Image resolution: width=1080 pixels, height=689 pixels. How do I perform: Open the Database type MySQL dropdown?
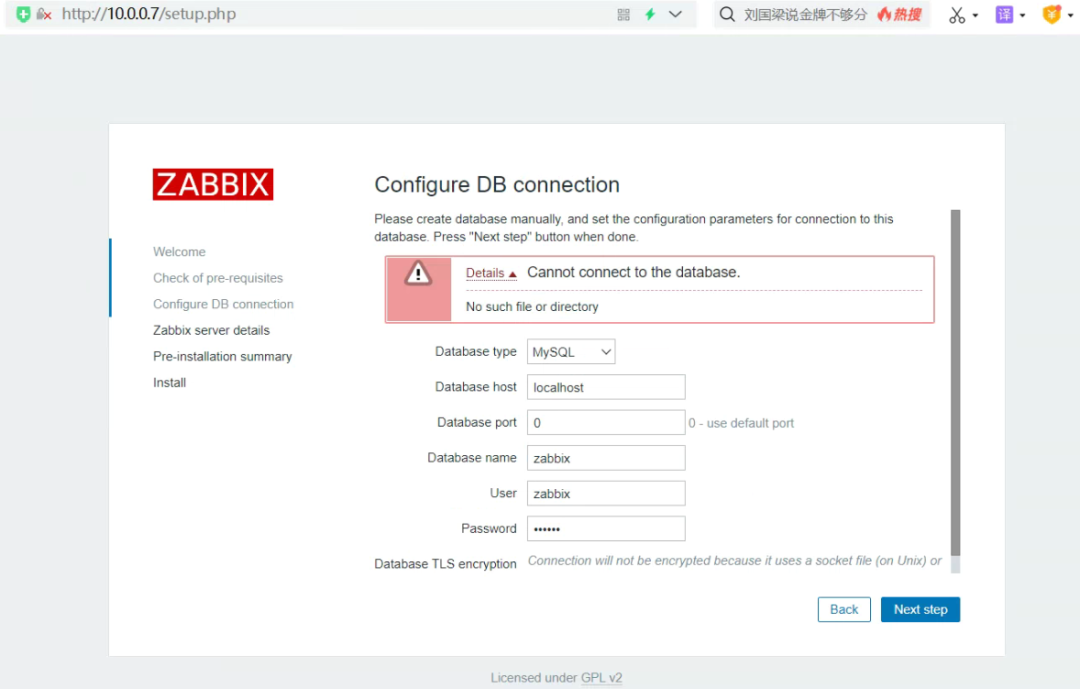coord(571,352)
